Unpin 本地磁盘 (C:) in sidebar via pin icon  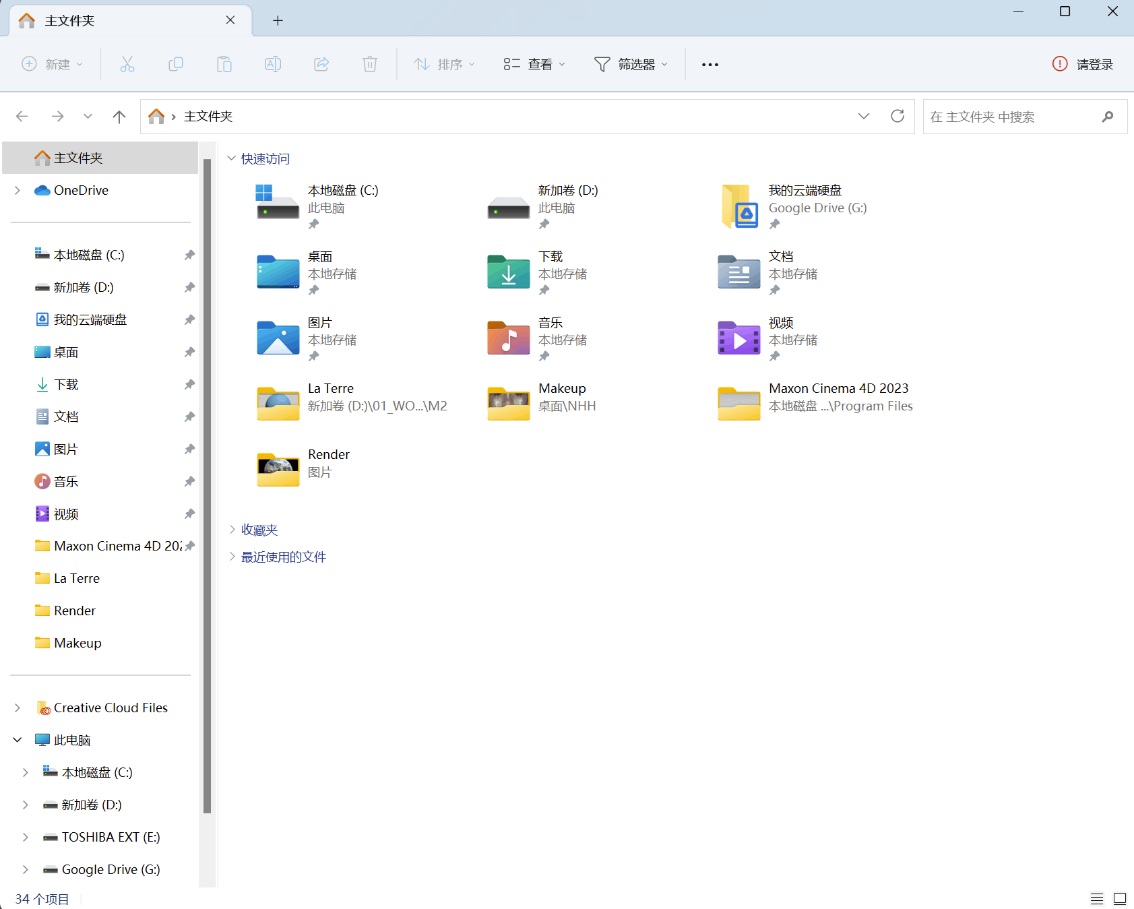pos(189,255)
